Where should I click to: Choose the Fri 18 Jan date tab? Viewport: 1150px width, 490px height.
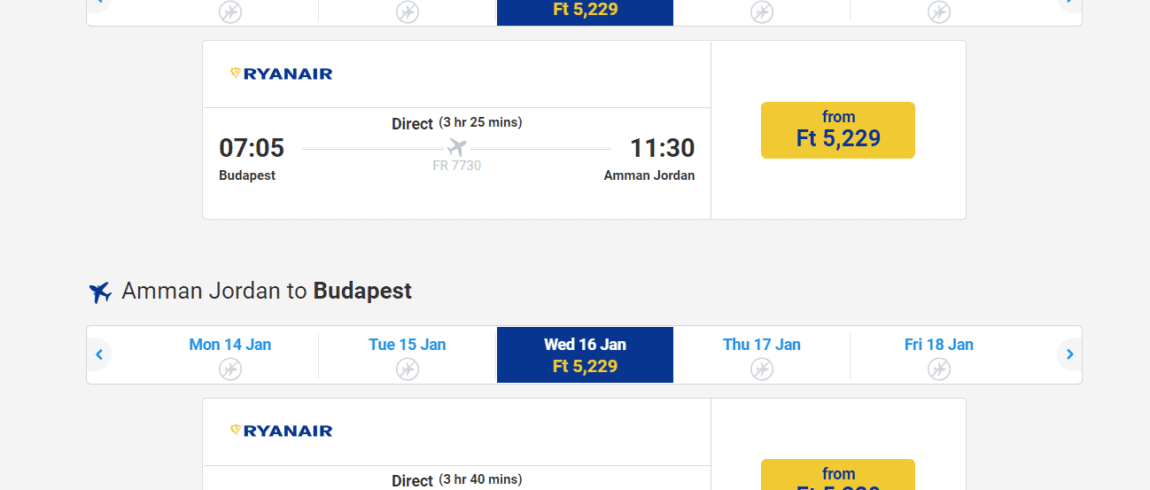pos(939,355)
